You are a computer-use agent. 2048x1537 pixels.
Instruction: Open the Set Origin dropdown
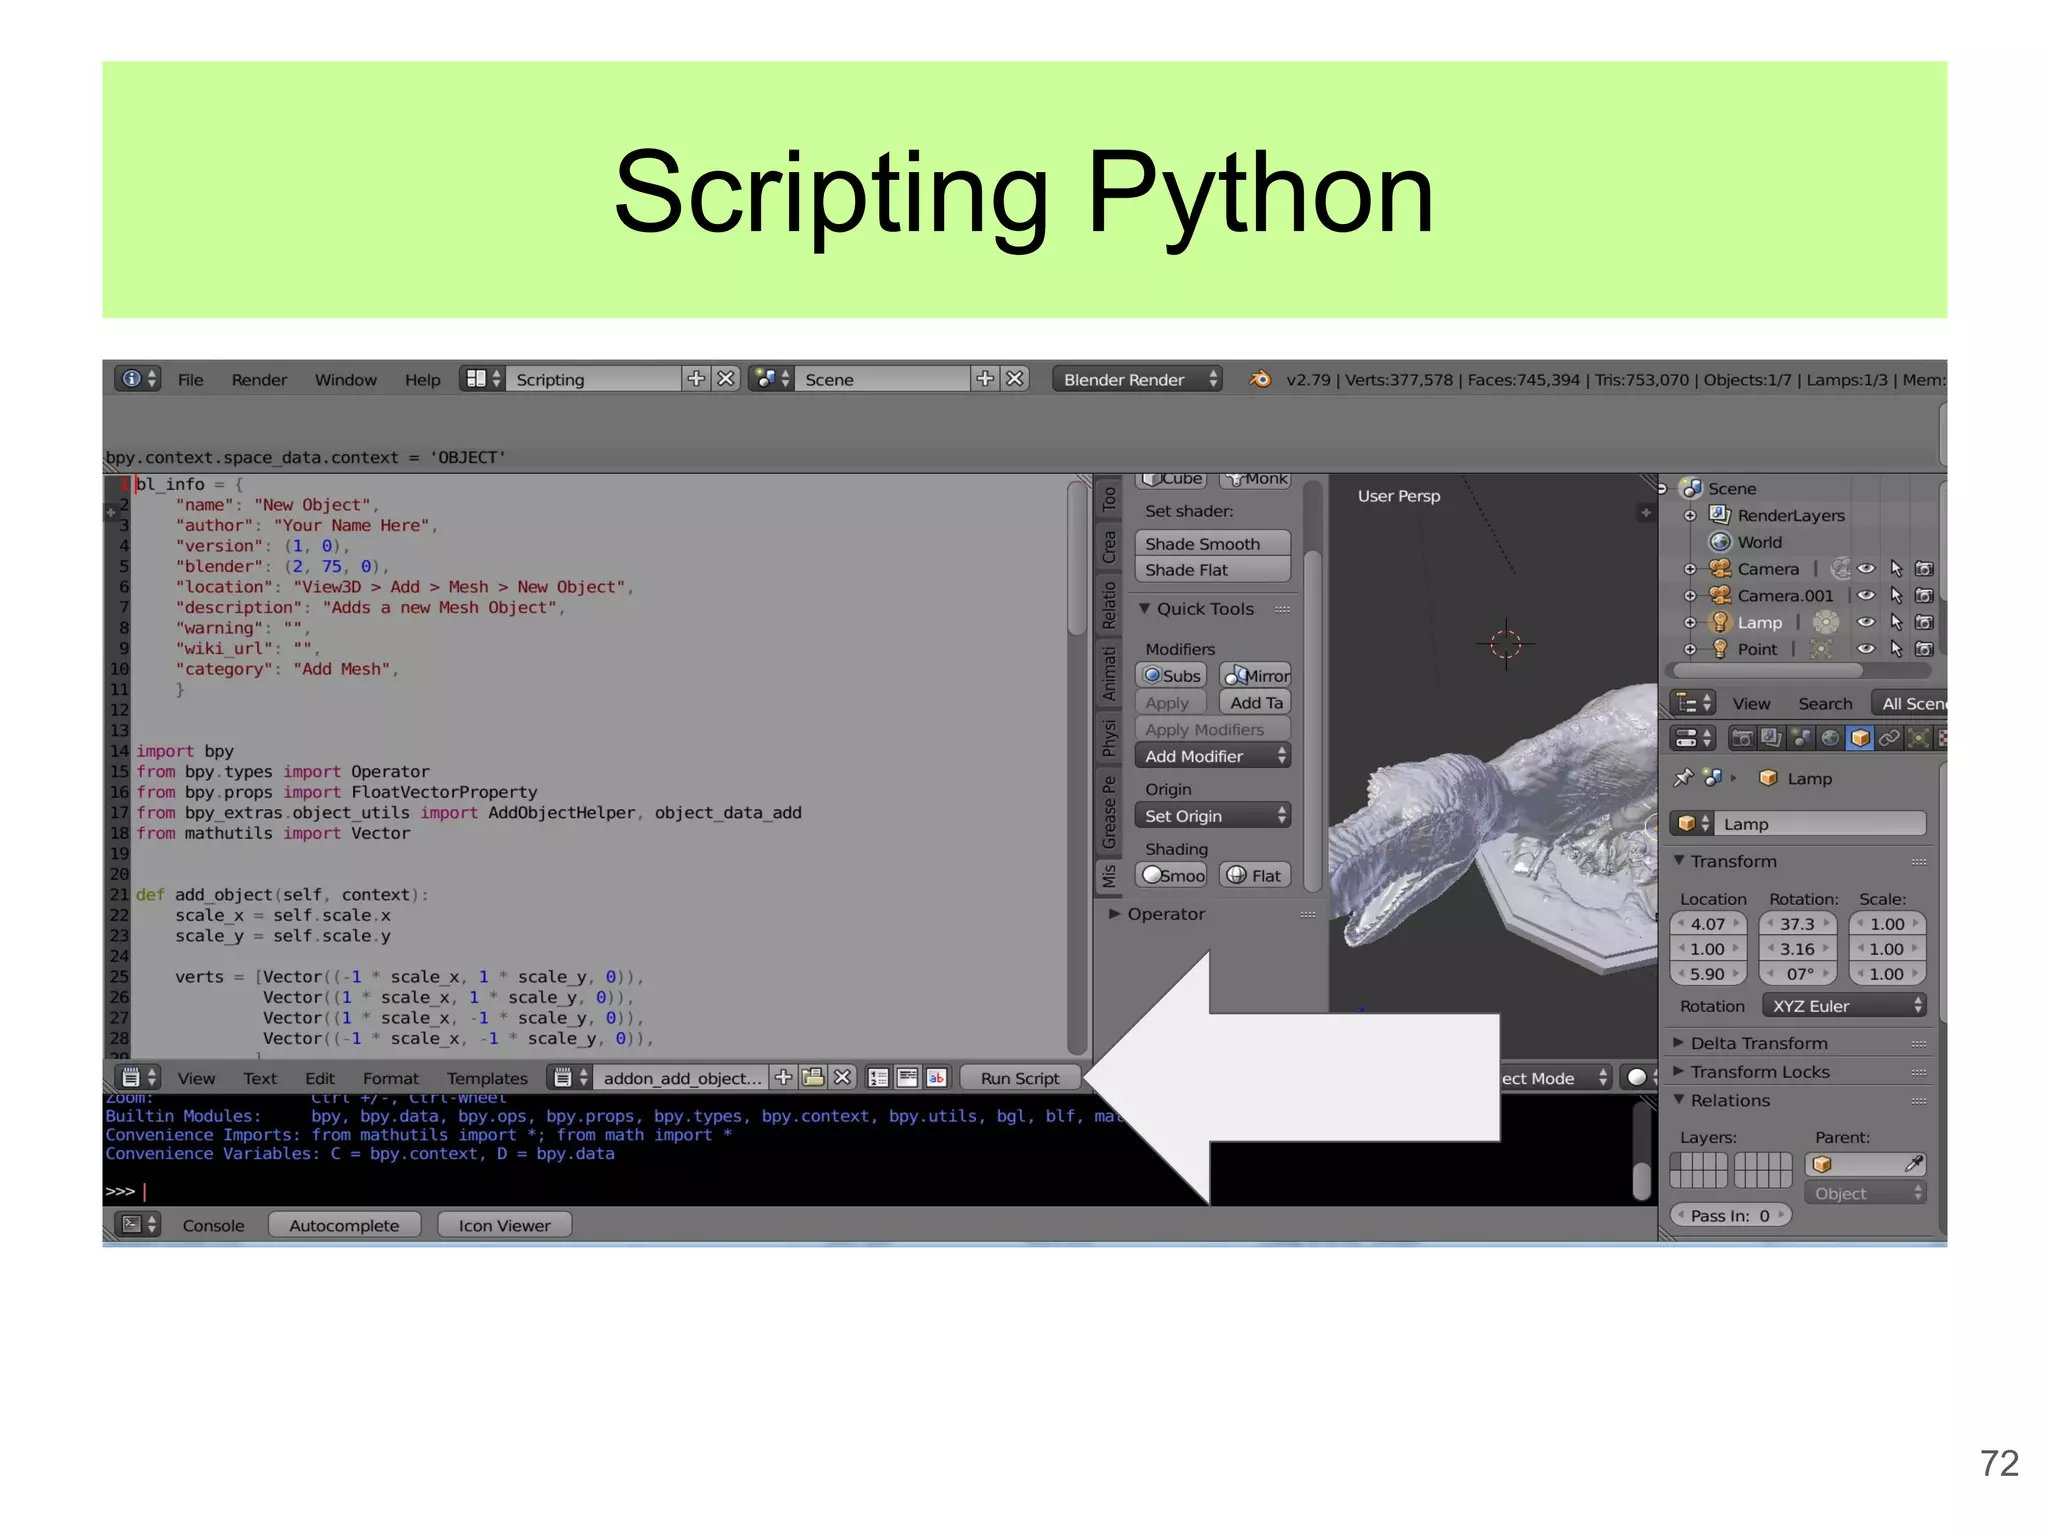pos(1213,816)
